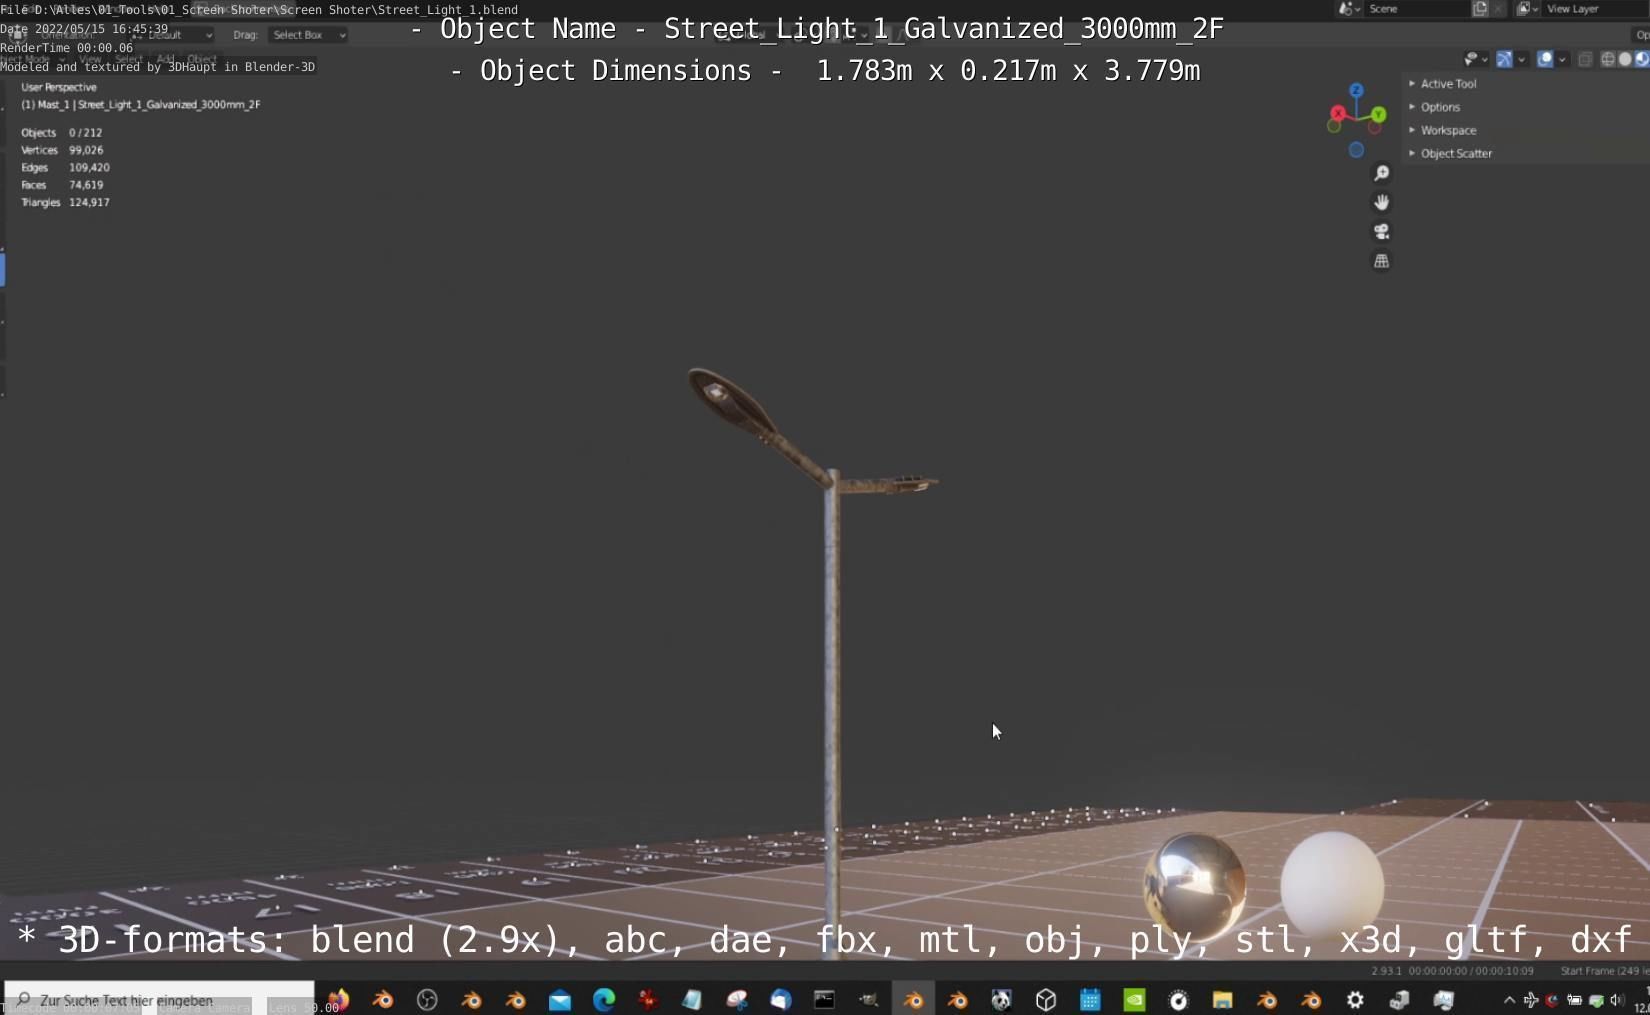Click the 'Faces 74,619' statistic
The image size is (1650, 1015).
62,185
